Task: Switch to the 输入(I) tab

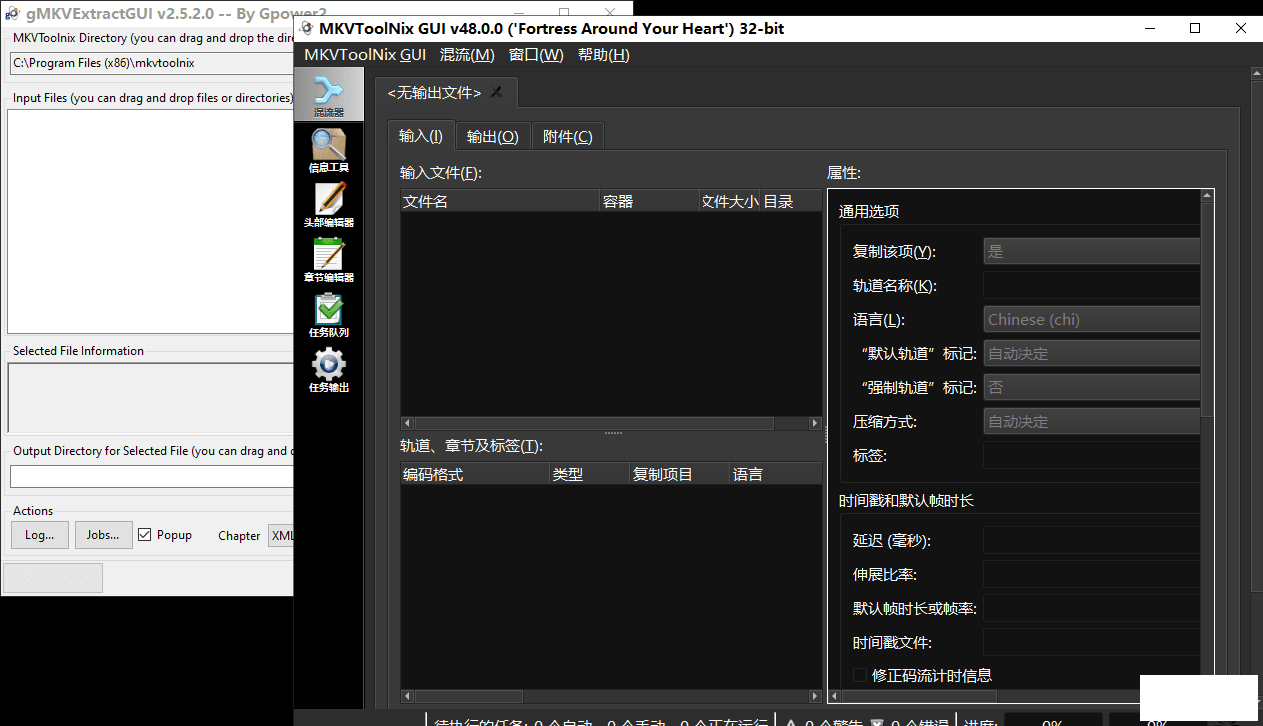Action: pyautogui.click(x=421, y=136)
